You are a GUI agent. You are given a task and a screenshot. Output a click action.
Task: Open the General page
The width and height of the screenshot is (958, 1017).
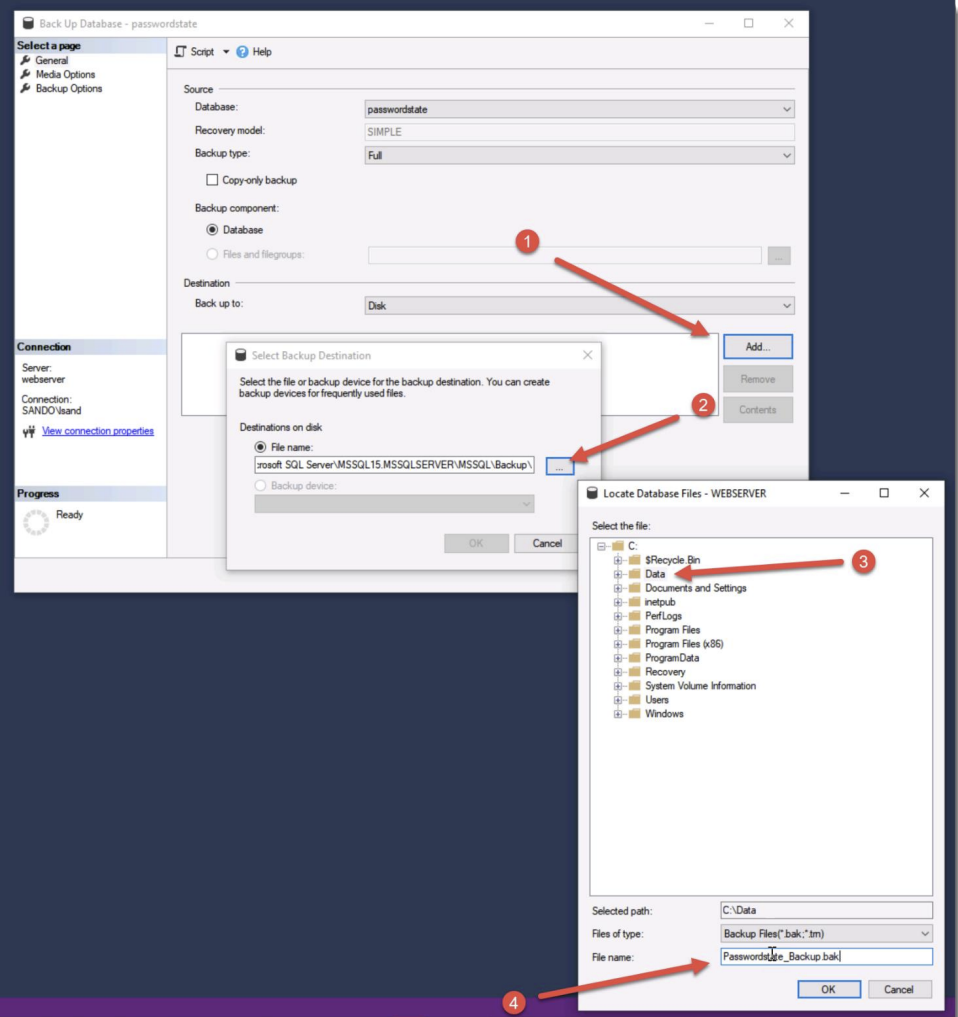pyautogui.click(x=52, y=60)
